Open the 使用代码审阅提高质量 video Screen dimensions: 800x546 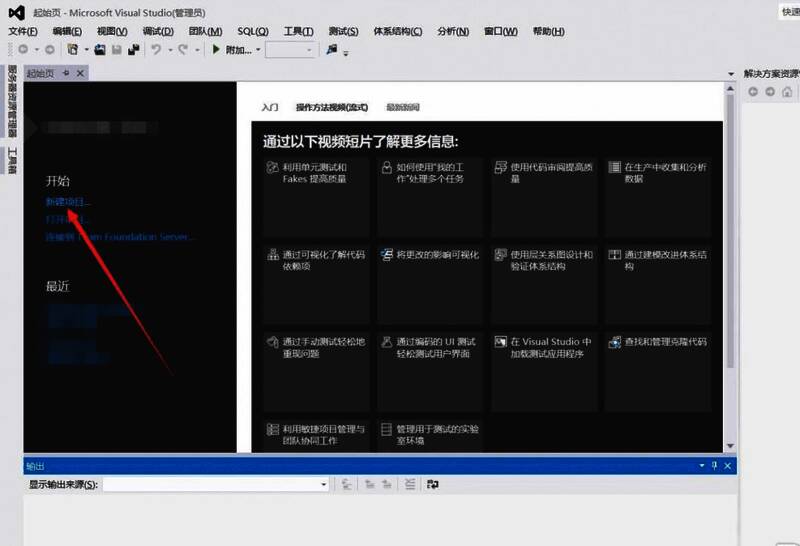click(x=544, y=196)
